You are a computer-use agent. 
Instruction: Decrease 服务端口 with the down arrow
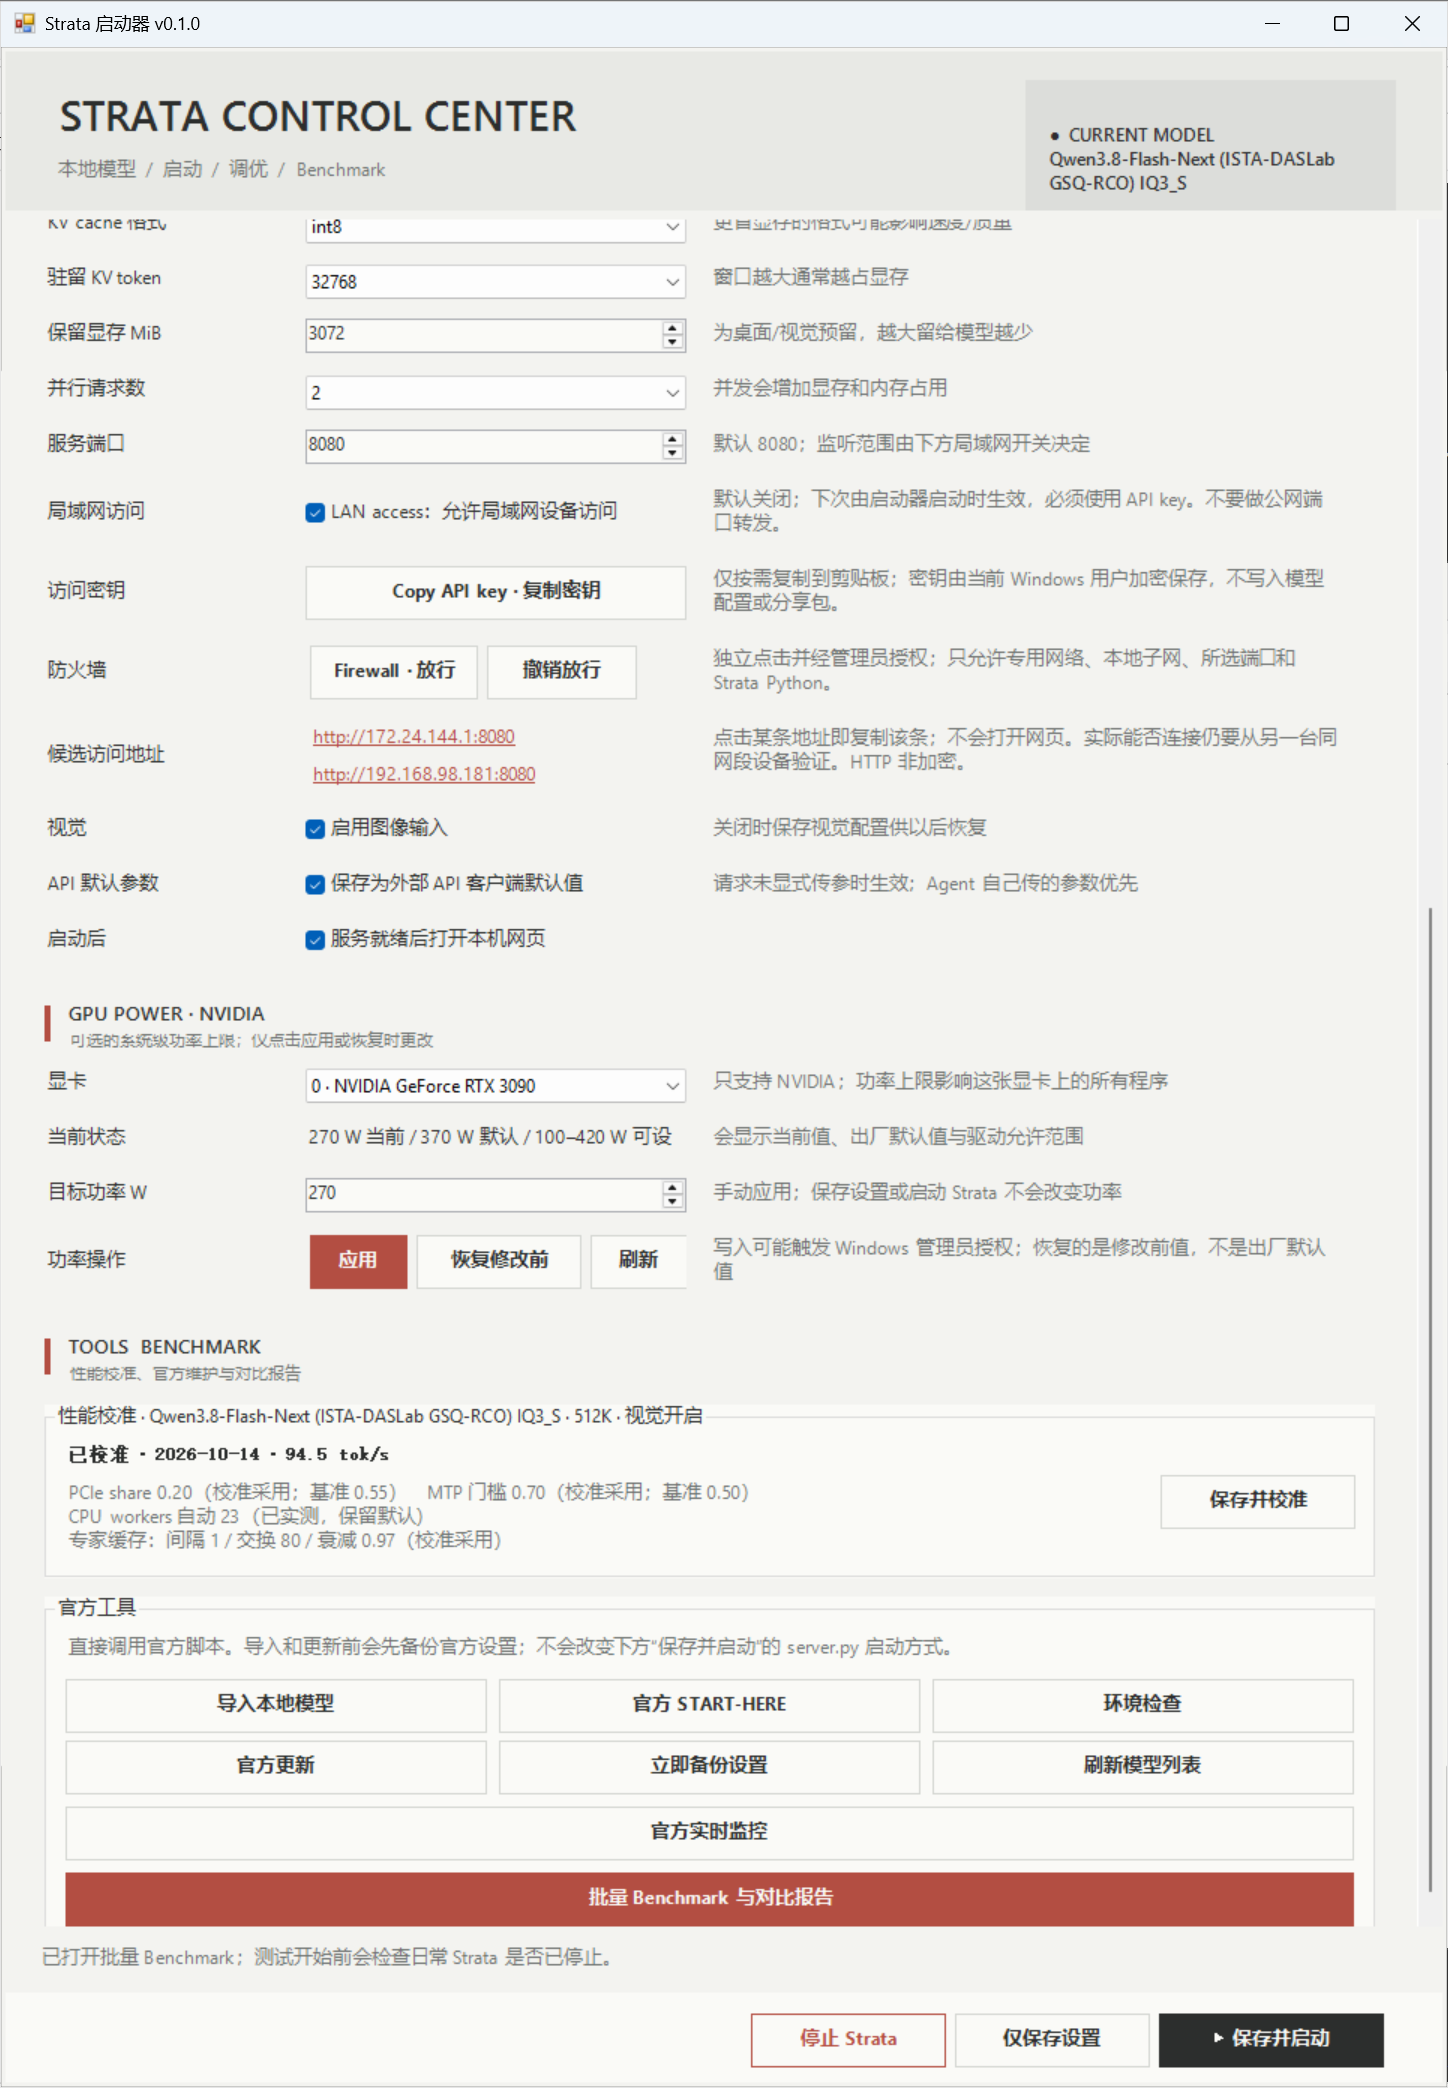(673, 453)
